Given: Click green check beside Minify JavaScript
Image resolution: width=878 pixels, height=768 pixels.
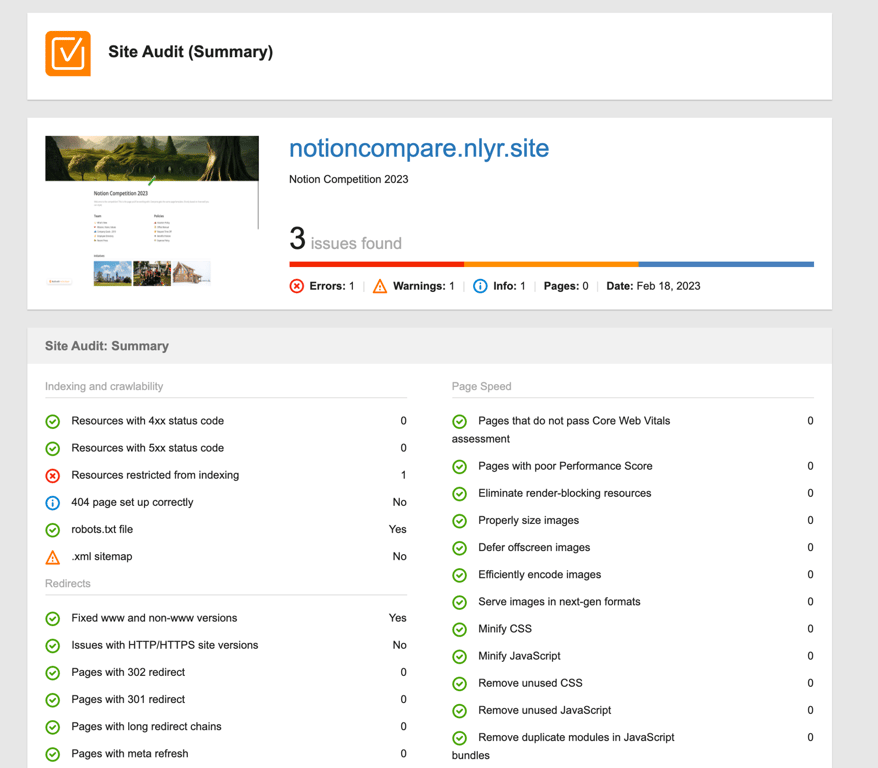Looking at the screenshot, I should coord(460,657).
